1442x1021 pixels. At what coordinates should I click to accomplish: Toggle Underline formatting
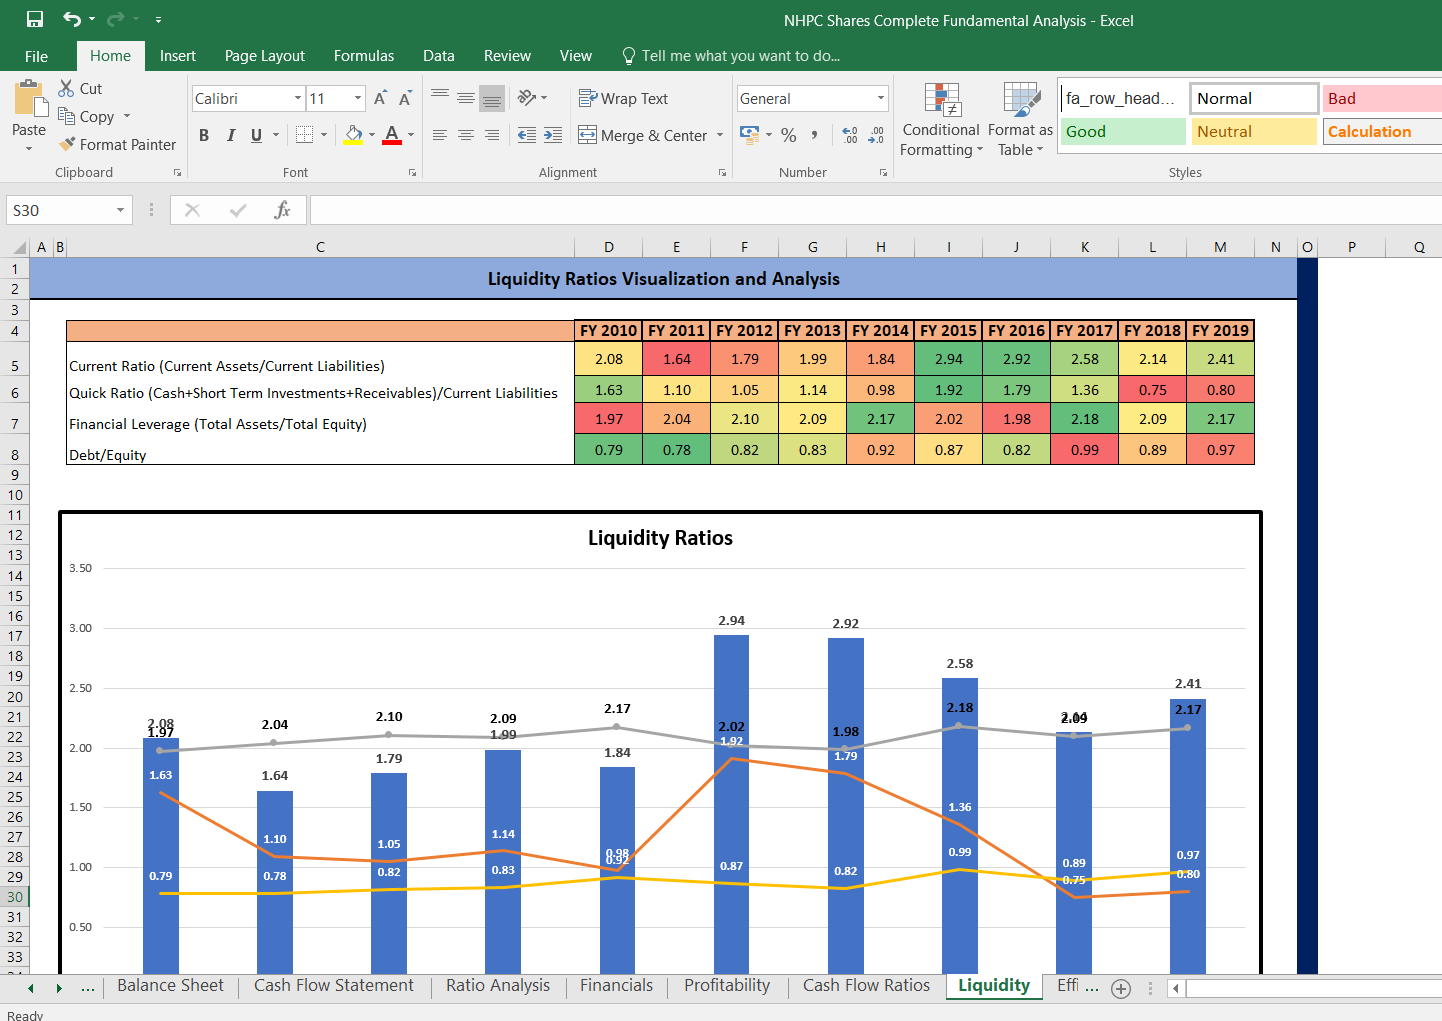pyautogui.click(x=257, y=135)
